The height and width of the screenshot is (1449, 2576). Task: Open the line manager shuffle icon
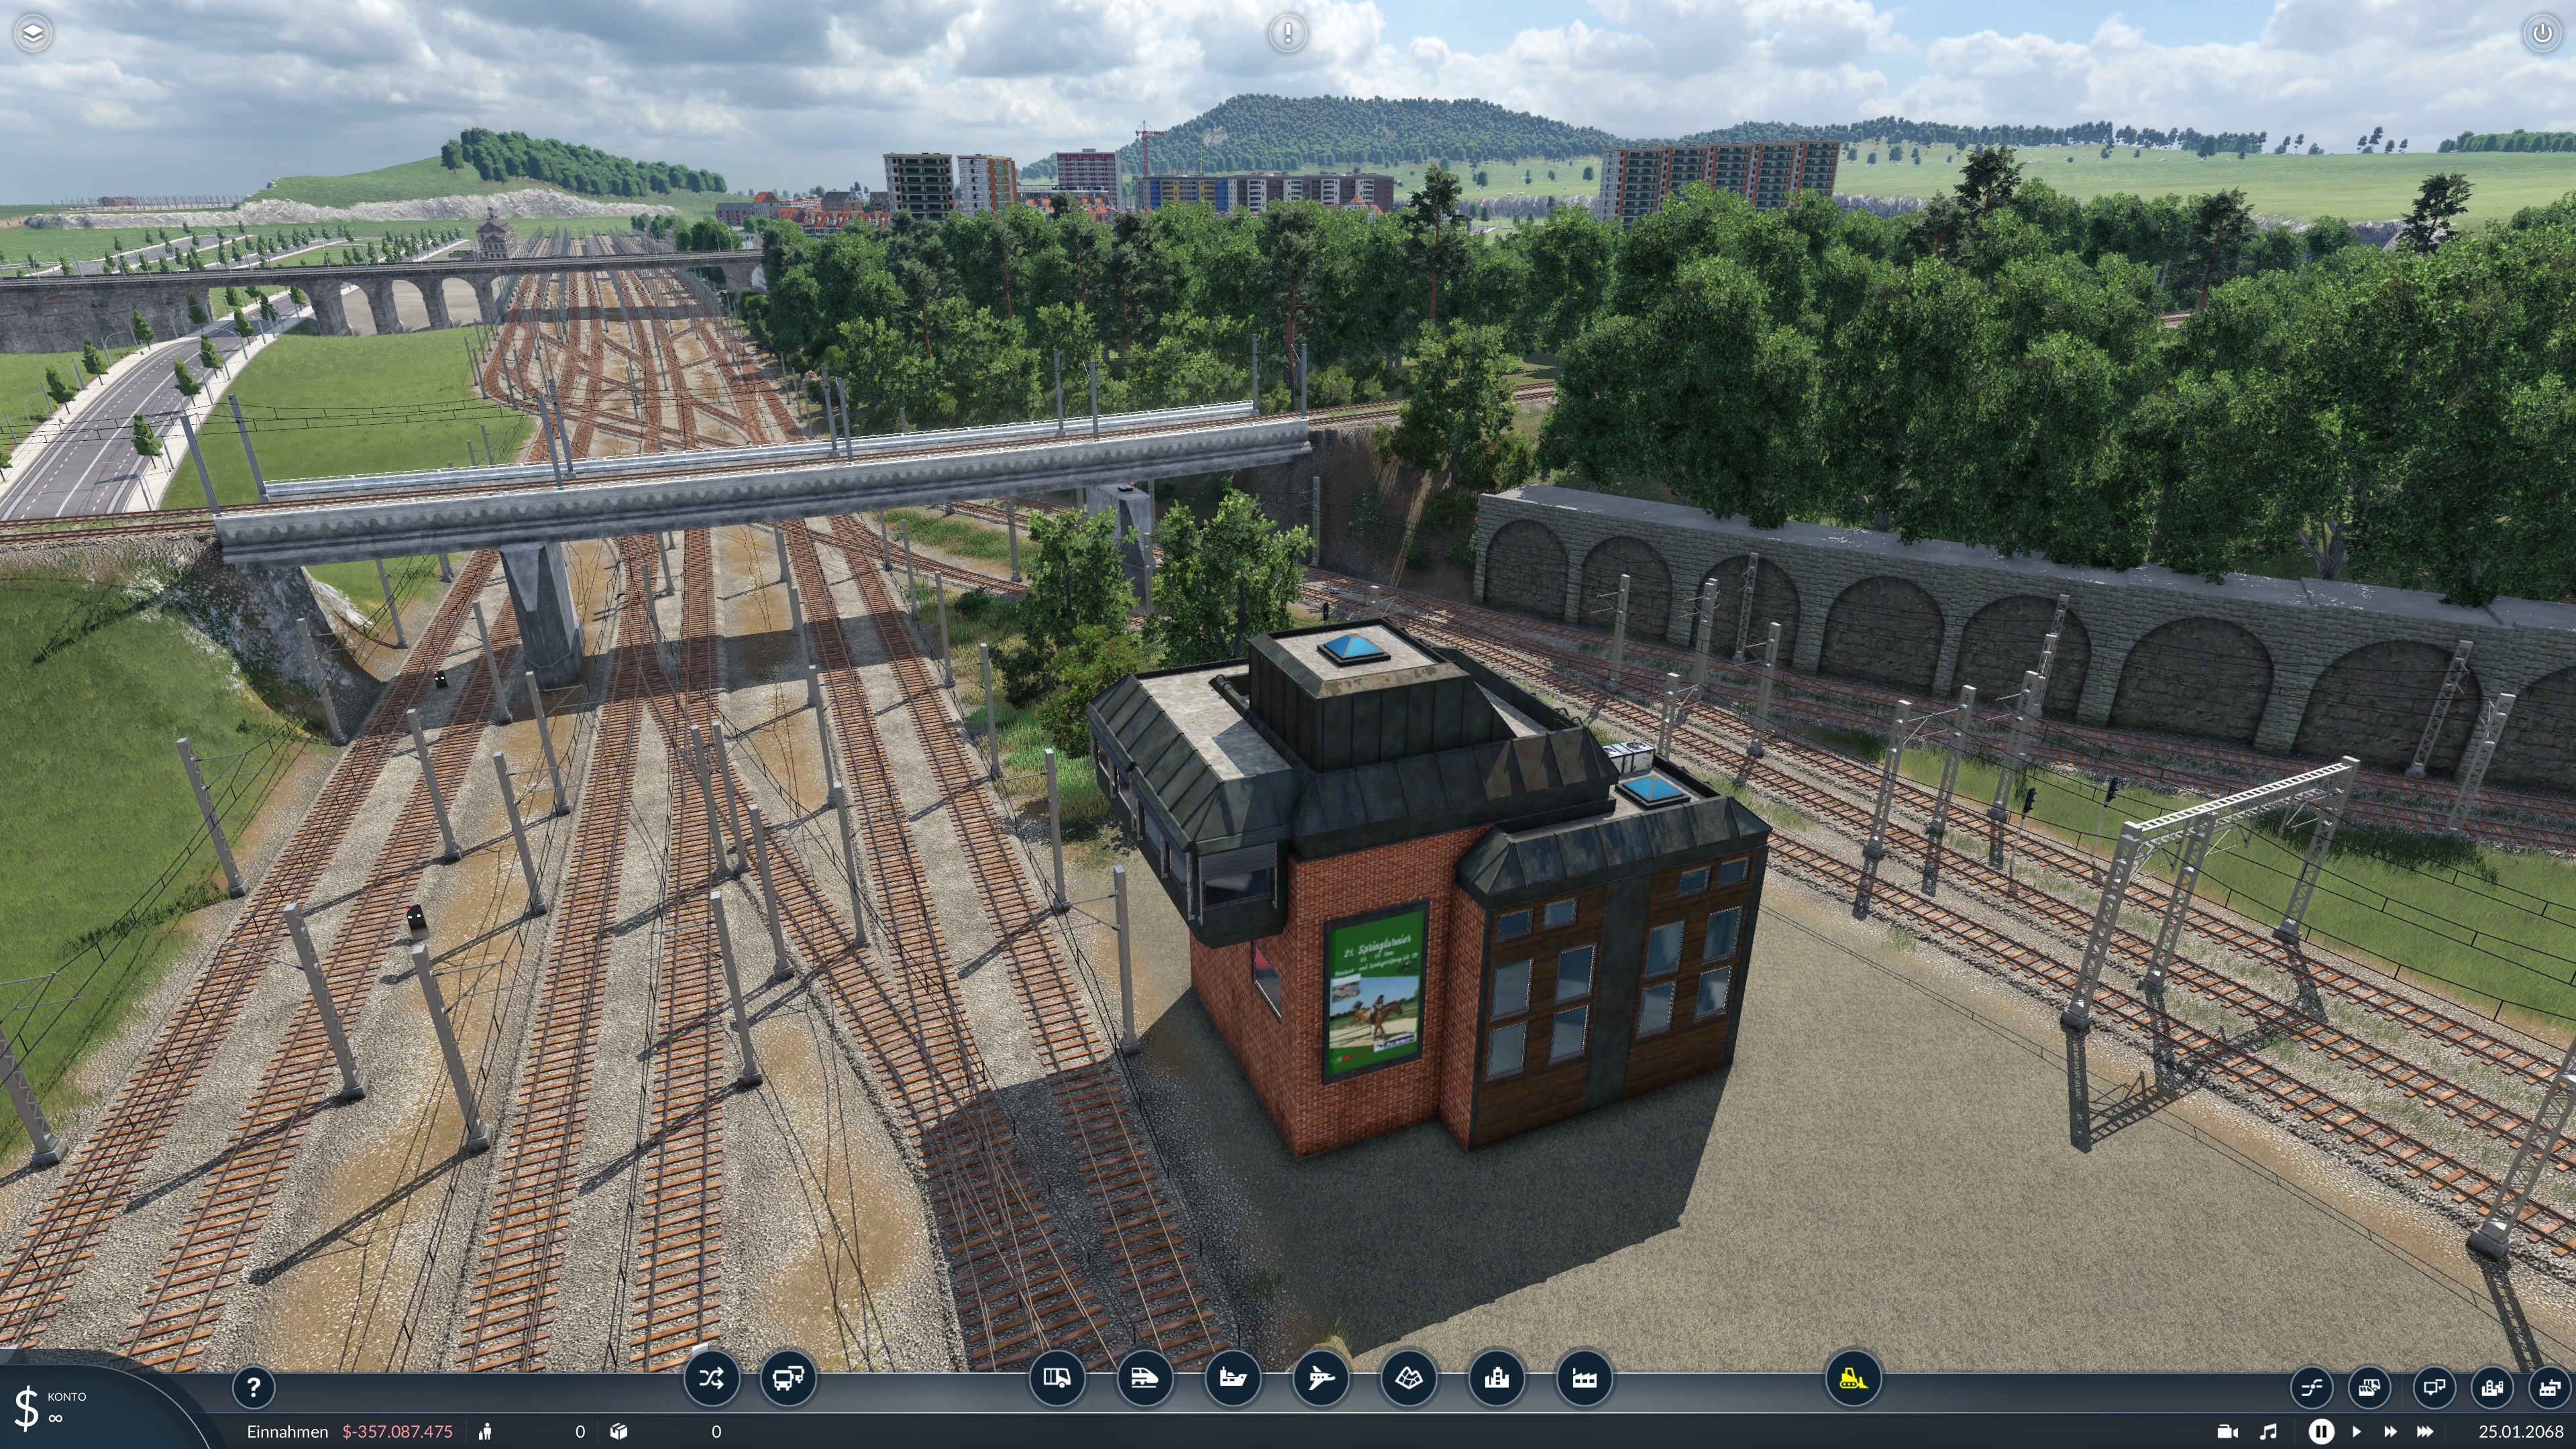711,1379
